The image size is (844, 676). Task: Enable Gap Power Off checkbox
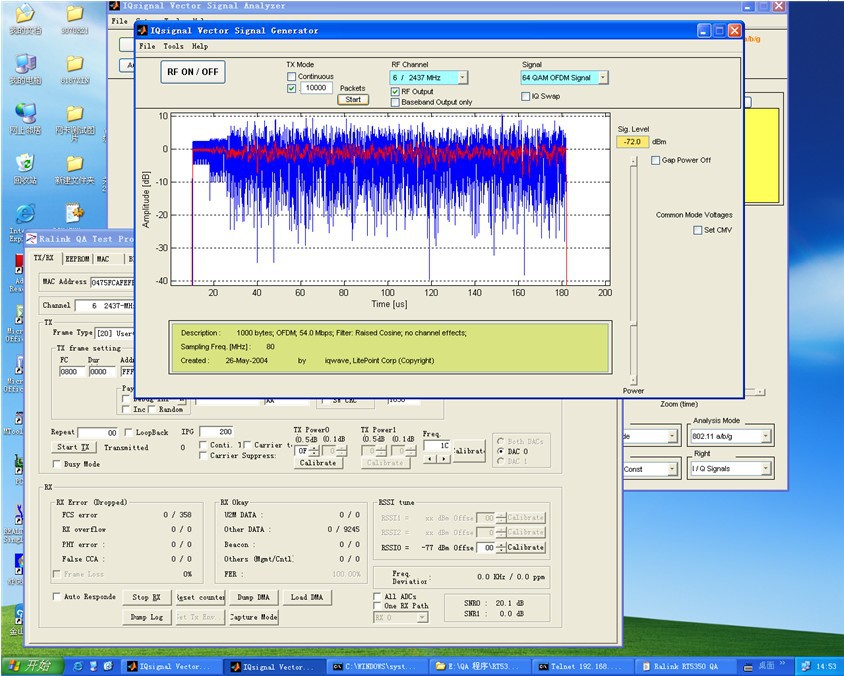(x=655, y=160)
